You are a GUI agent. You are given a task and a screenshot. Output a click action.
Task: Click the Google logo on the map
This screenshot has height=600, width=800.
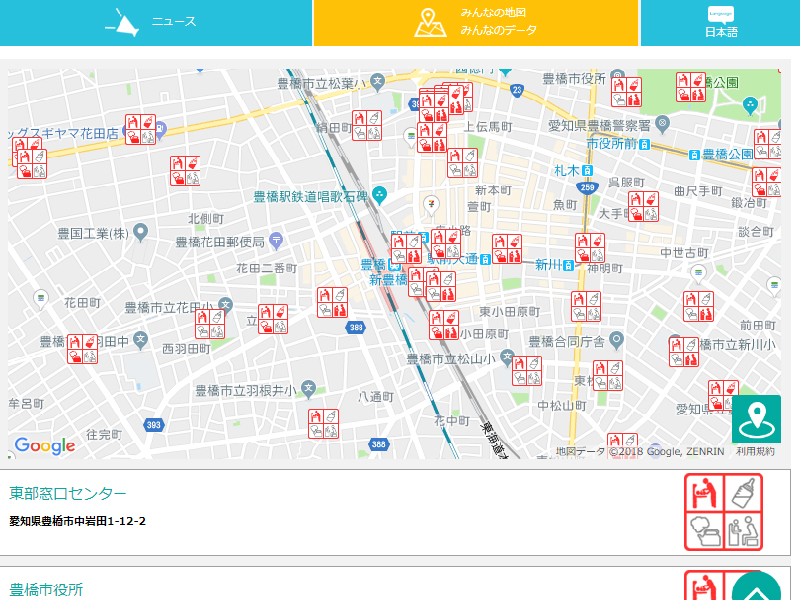pos(44,446)
